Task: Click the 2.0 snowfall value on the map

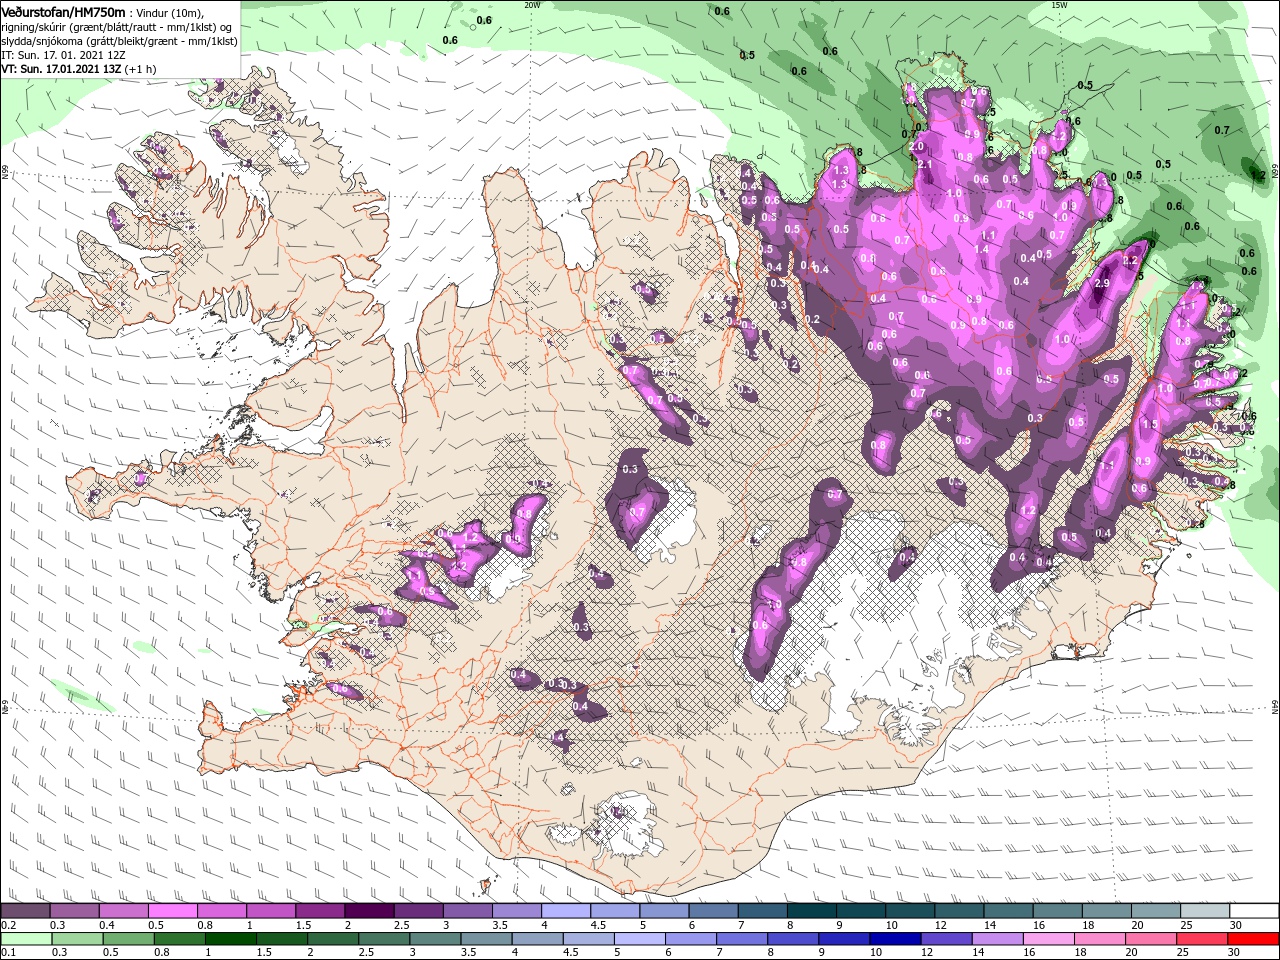Action: tap(917, 146)
